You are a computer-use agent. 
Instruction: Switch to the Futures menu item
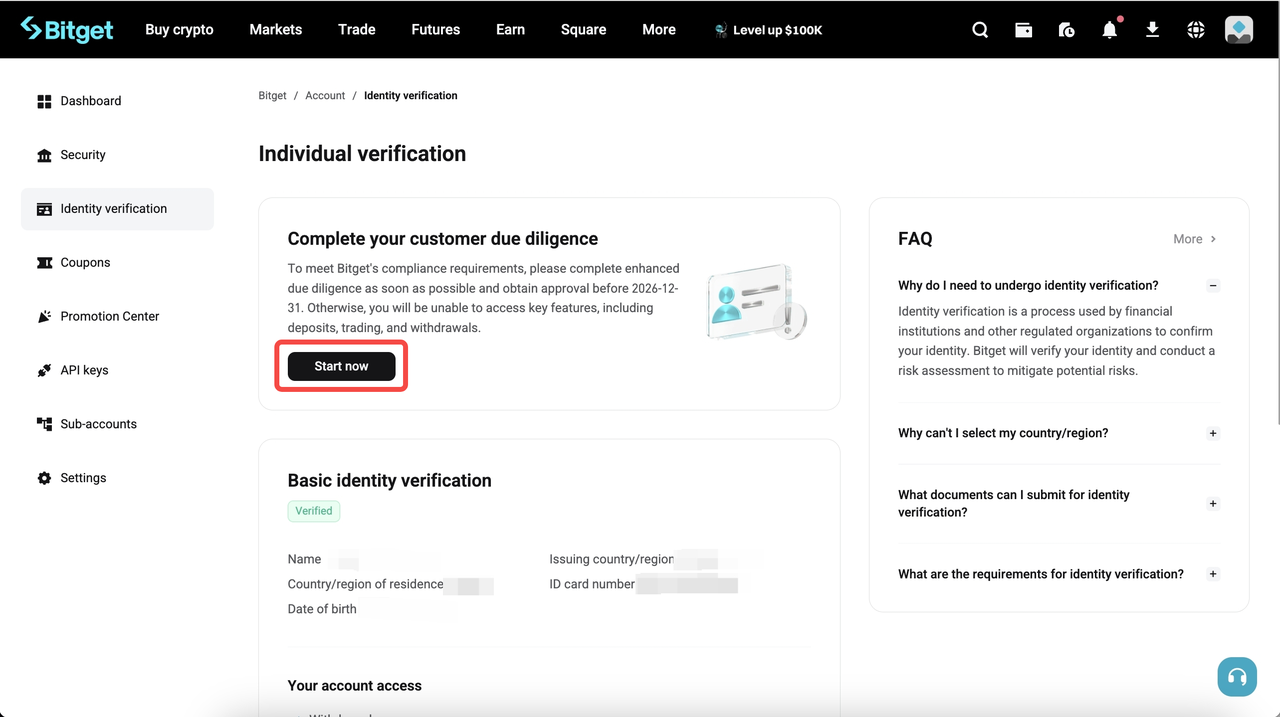[x=435, y=29]
